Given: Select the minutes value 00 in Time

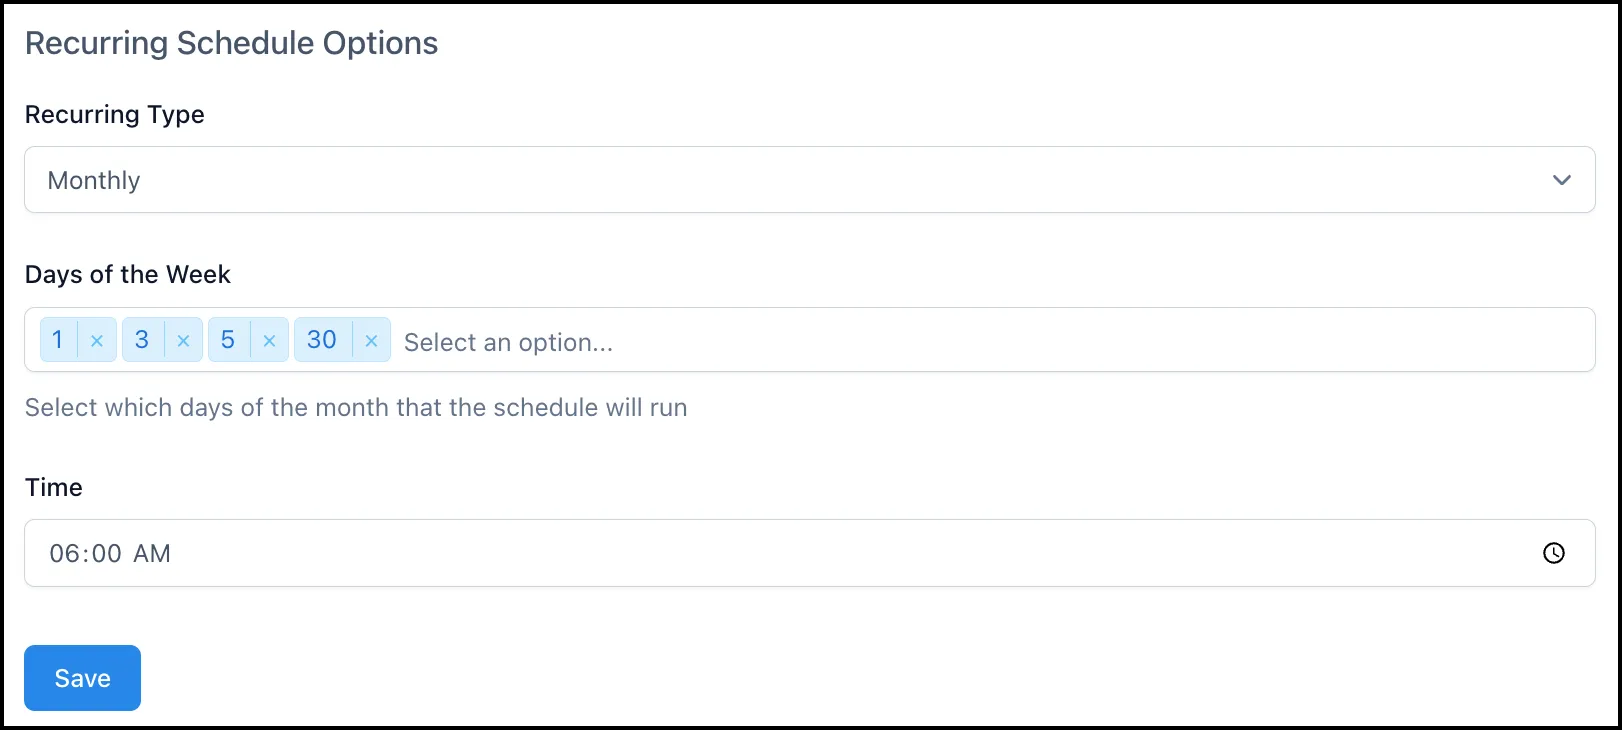Looking at the screenshot, I should point(106,553).
